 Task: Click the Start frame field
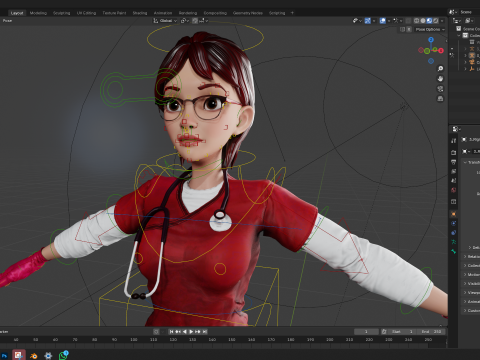click(x=402, y=332)
